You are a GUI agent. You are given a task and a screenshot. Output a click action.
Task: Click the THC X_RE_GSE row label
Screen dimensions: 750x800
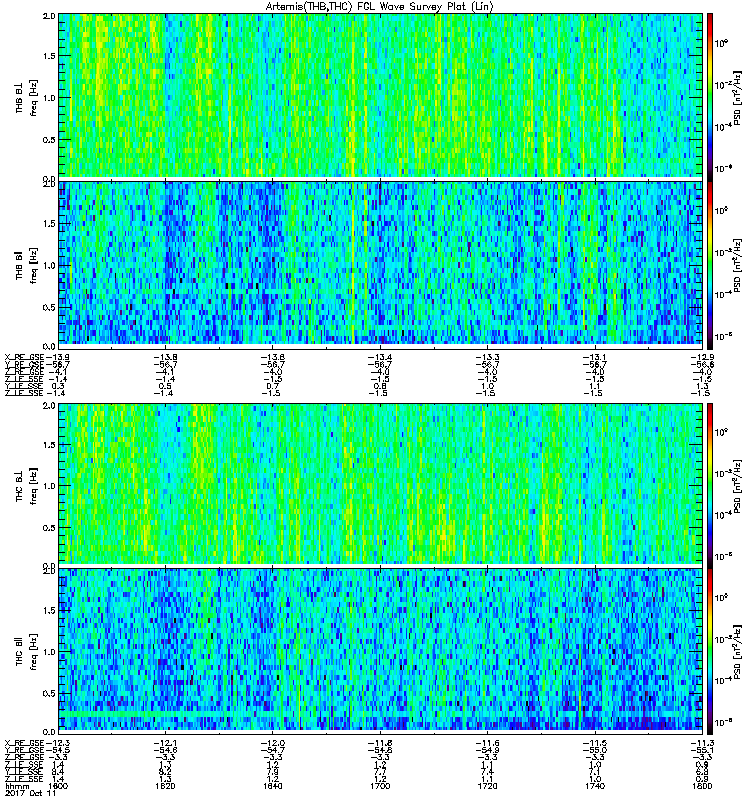click(x=24, y=743)
